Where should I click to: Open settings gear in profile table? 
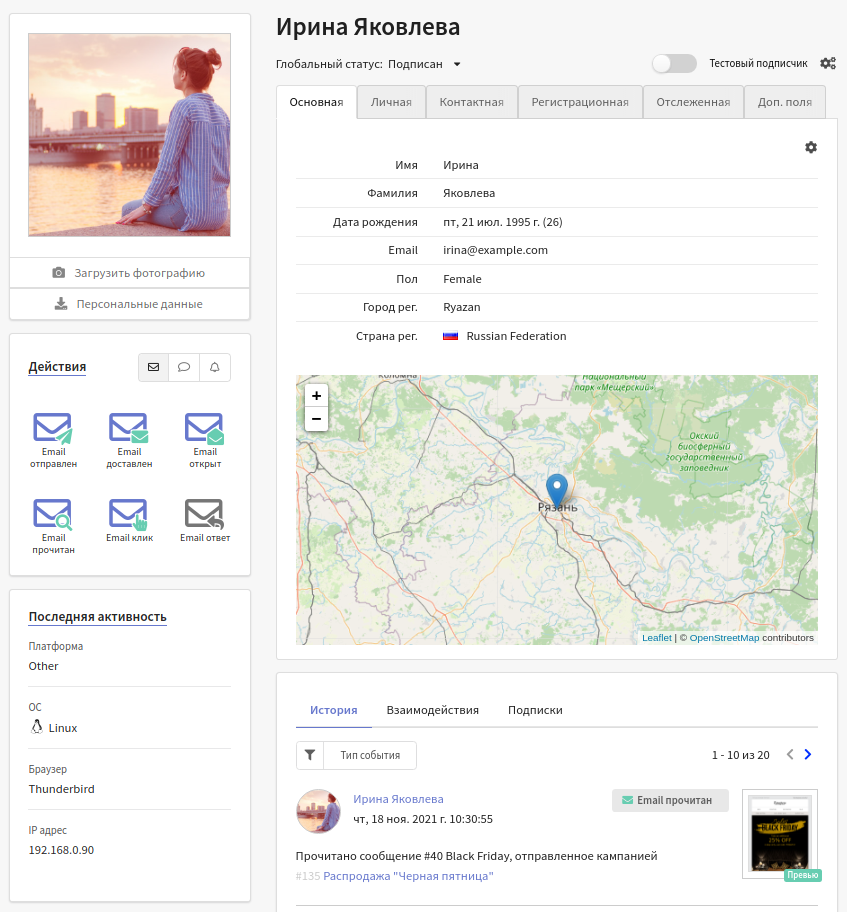tap(810, 147)
